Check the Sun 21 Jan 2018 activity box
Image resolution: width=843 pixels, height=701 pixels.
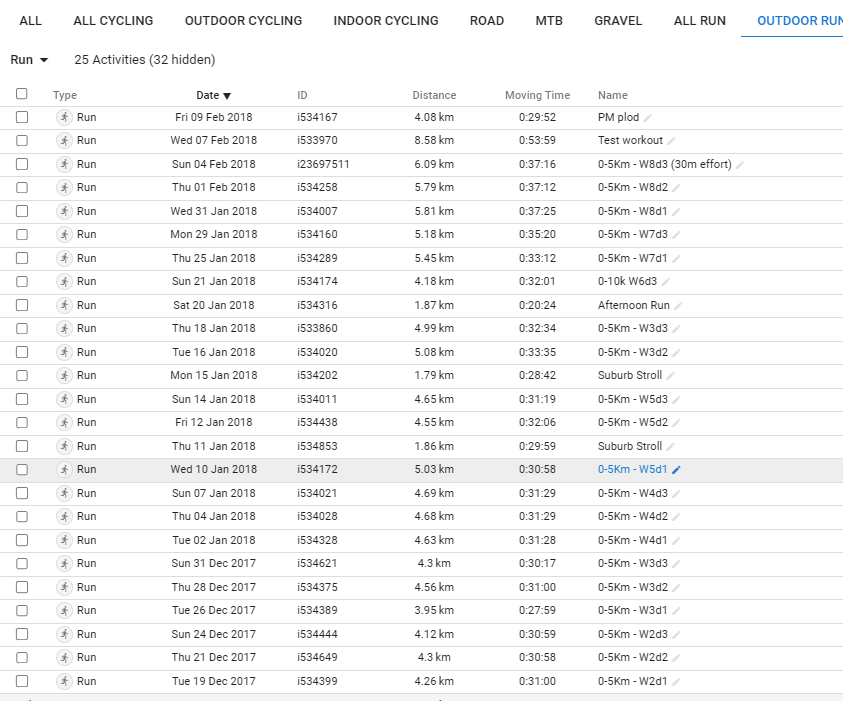click(22, 282)
